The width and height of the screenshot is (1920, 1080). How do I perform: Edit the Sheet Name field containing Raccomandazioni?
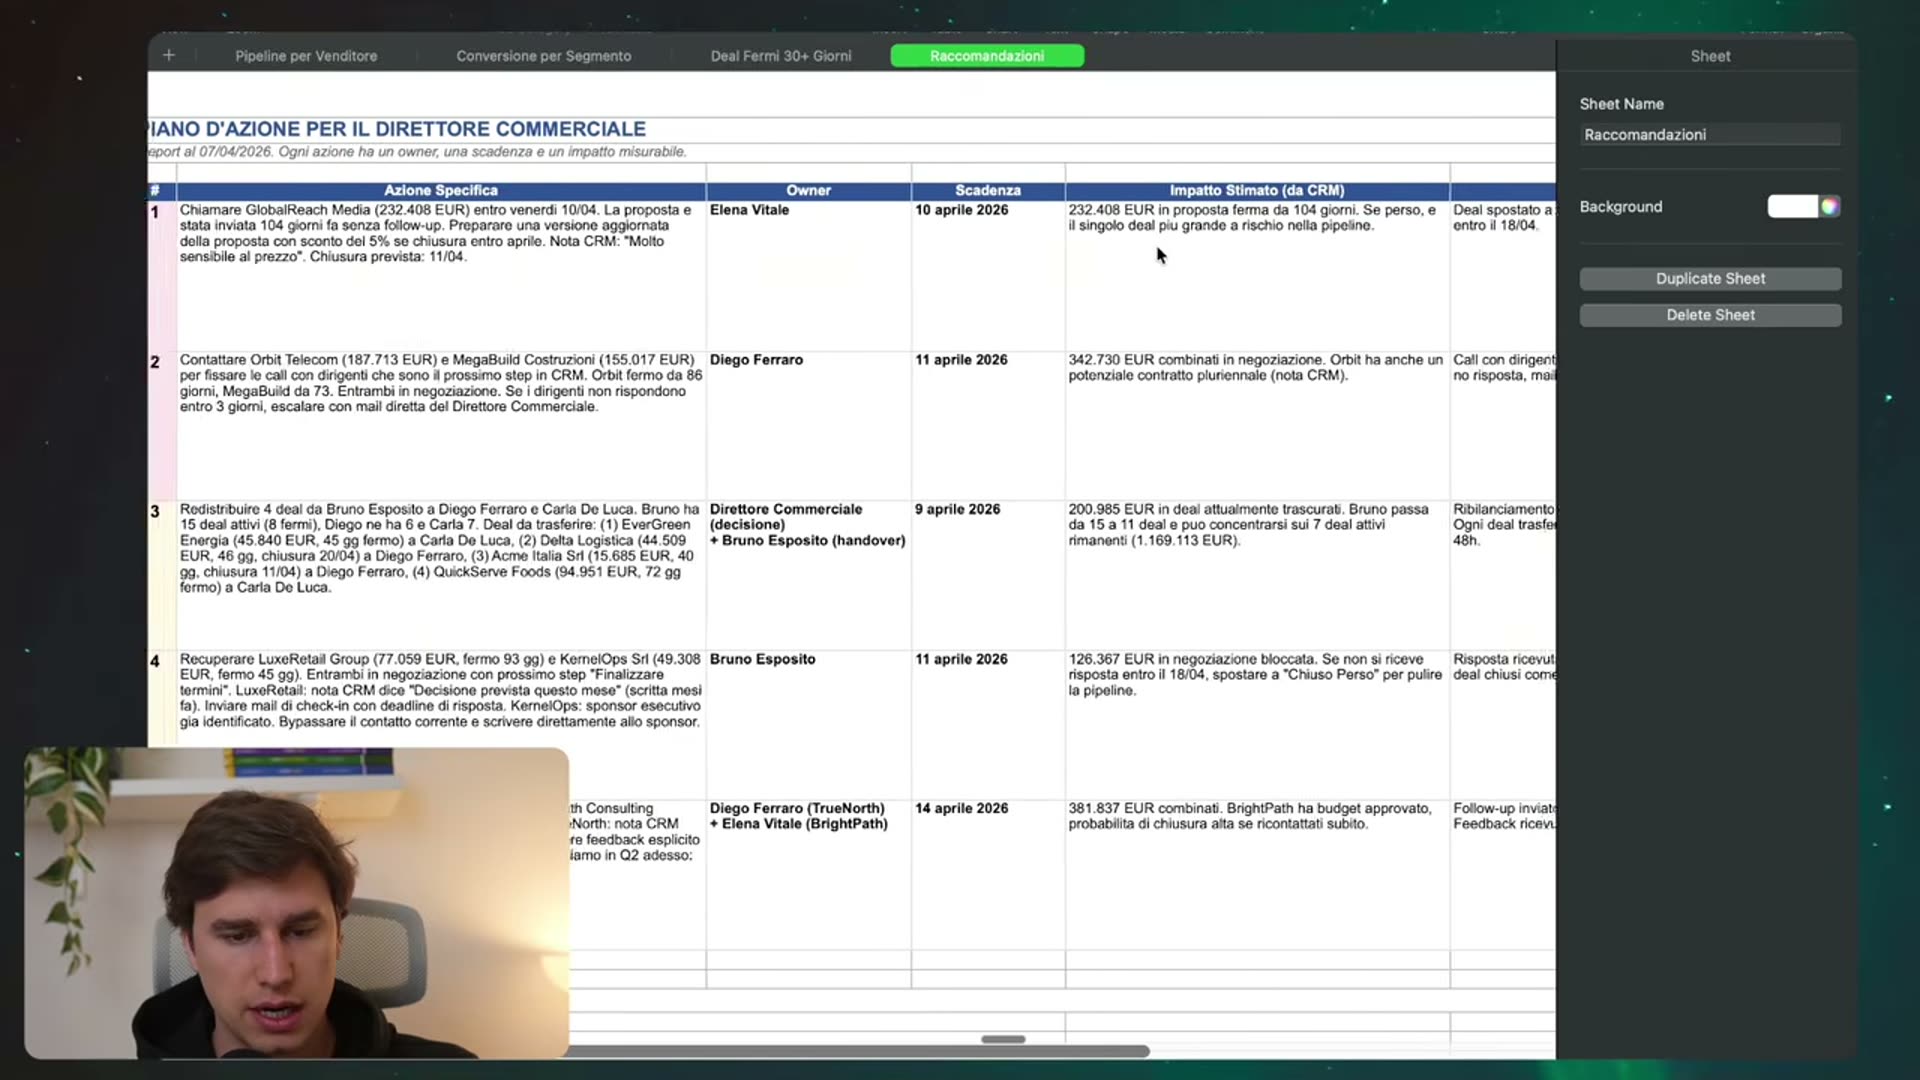click(x=1710, y=135)
